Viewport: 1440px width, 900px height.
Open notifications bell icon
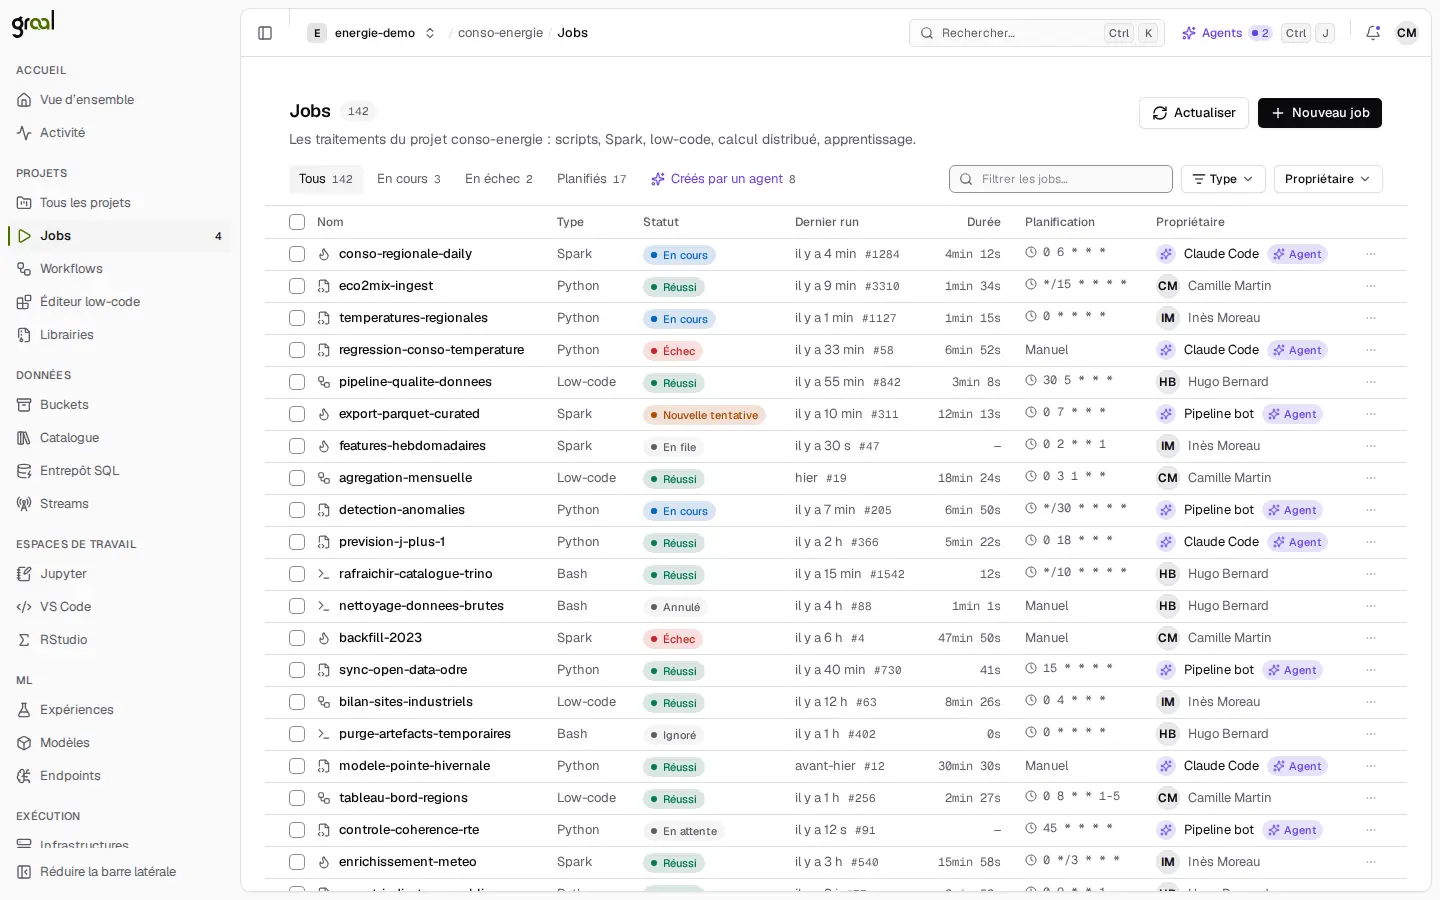point(1373,33)
